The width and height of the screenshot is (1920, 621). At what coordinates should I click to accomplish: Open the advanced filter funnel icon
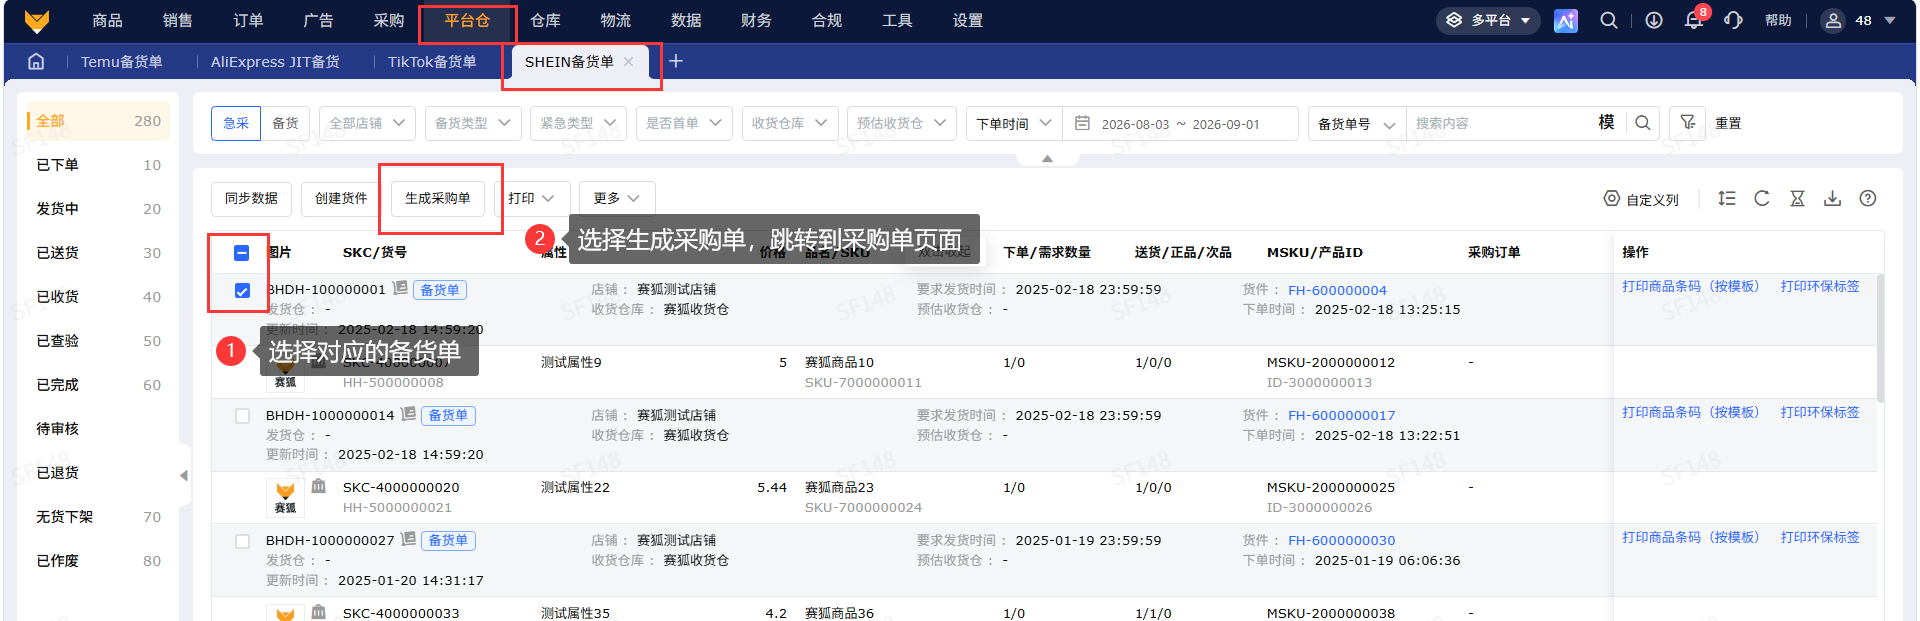pyautogui.click(x=1688, y=123)
